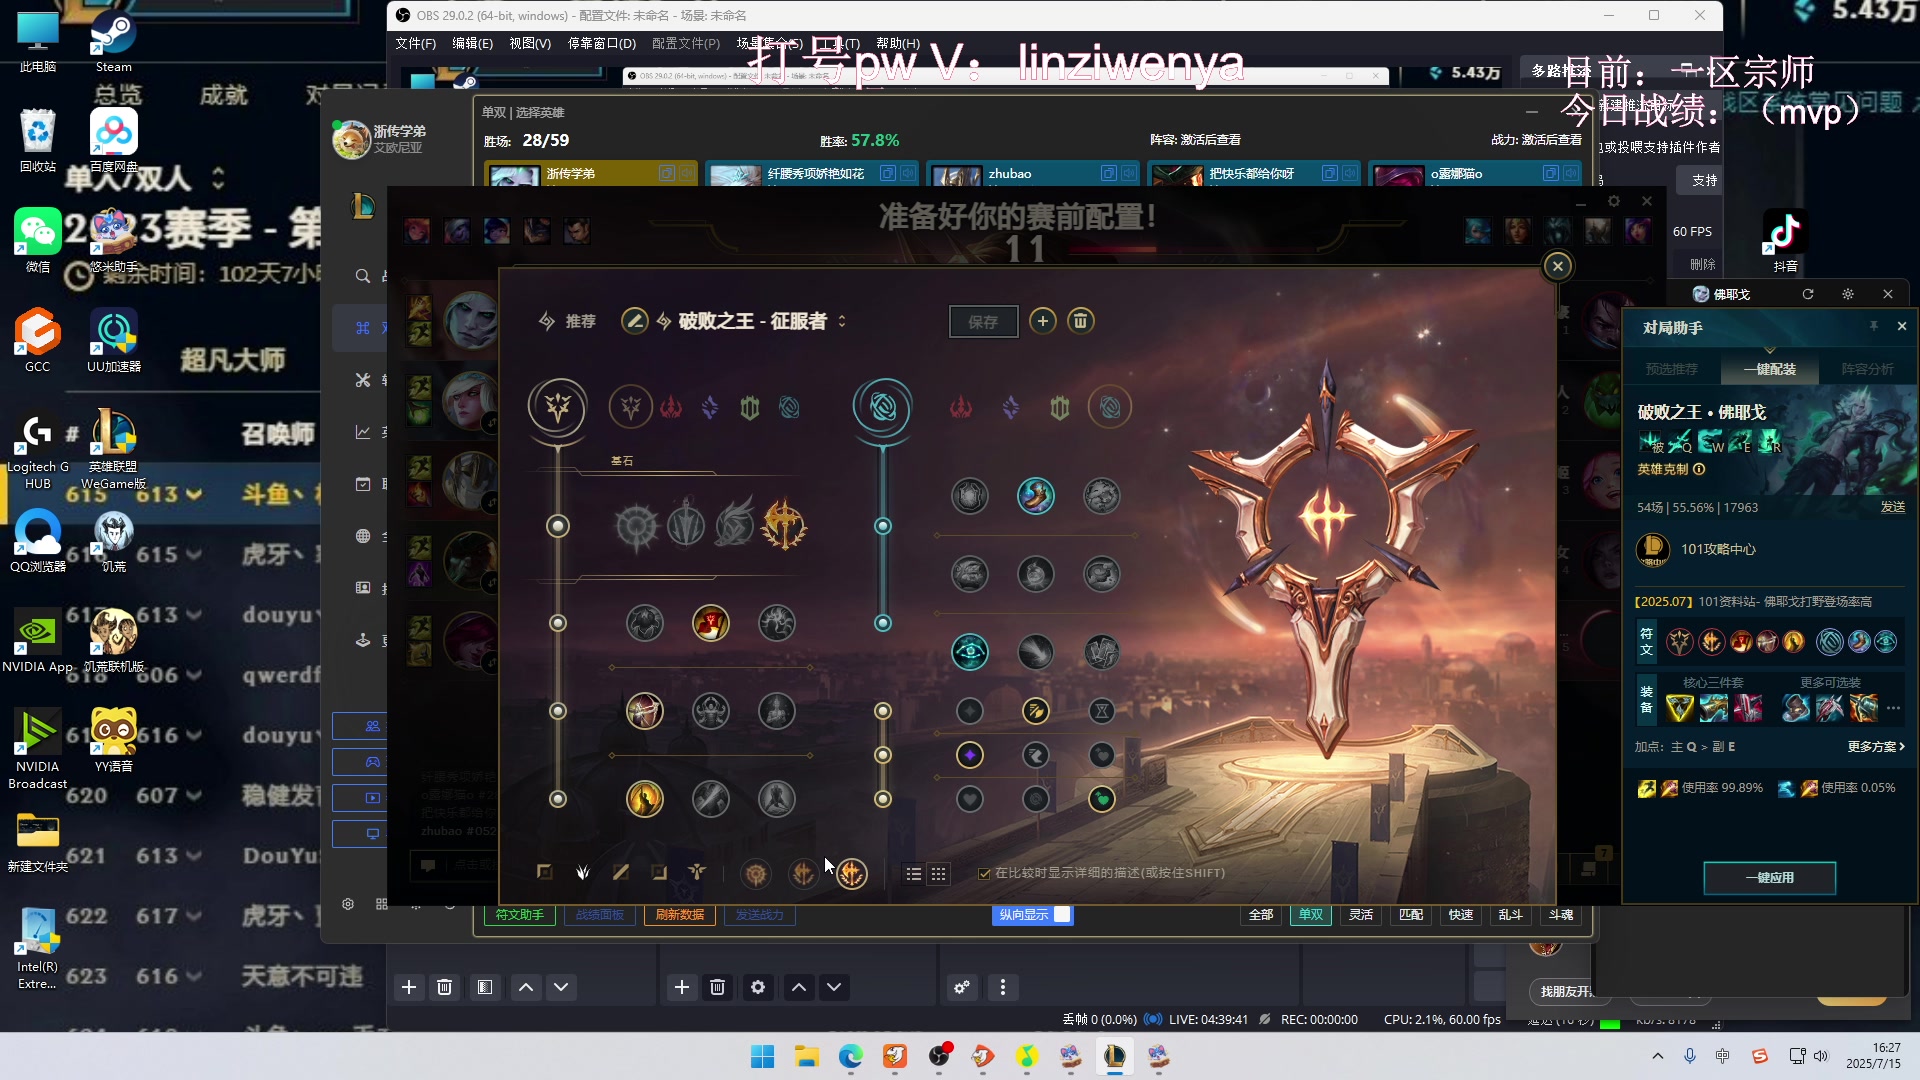1920x1080 pixels.
Task: Pick Cosmic Insight rune in secondary tree
Action: point(970,653)
